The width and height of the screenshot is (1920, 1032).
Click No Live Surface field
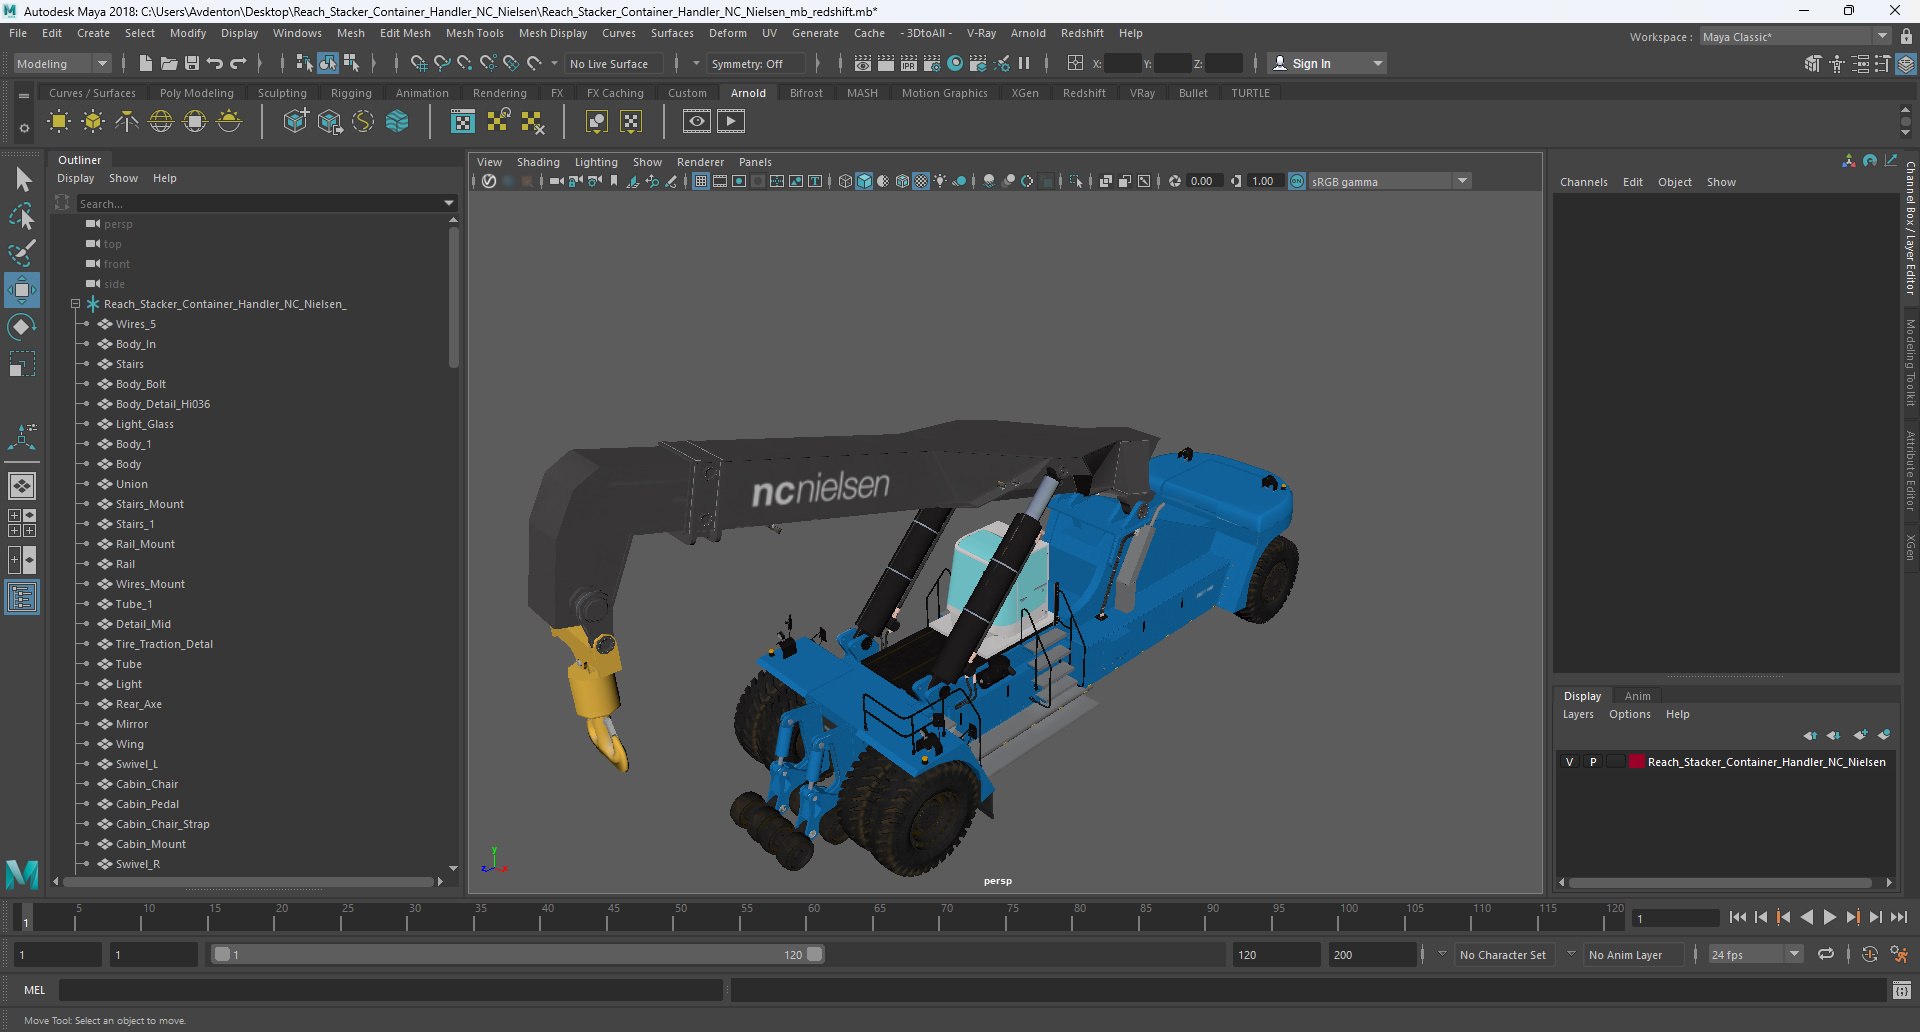coord(613,63)
